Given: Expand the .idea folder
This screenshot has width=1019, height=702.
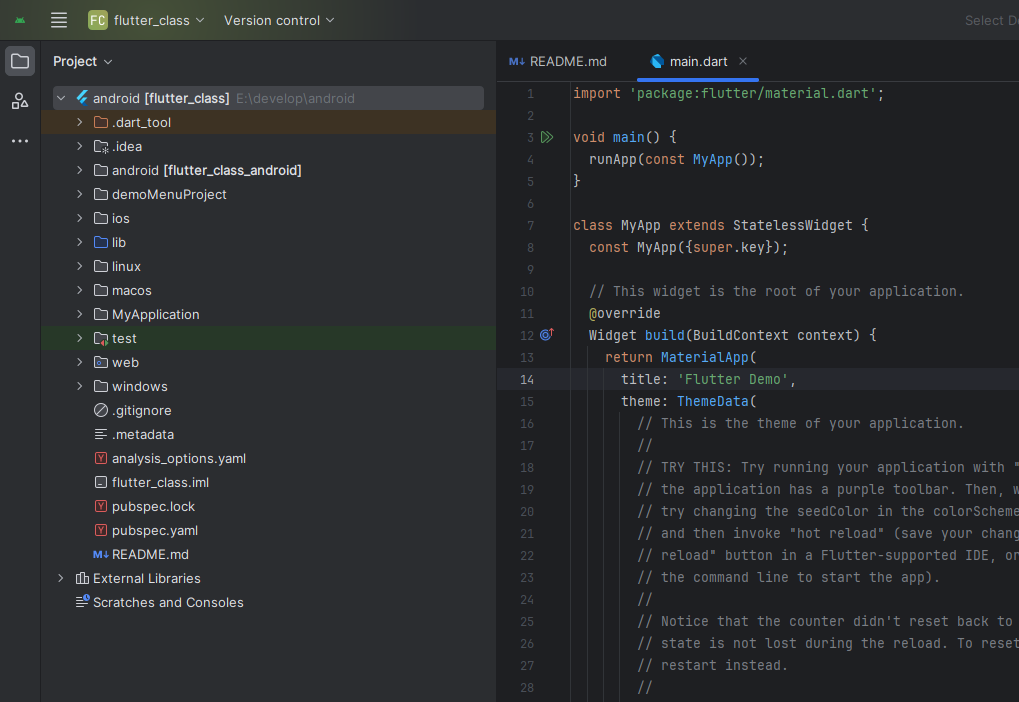Looking at the screenshot, I should pos(79,146).
